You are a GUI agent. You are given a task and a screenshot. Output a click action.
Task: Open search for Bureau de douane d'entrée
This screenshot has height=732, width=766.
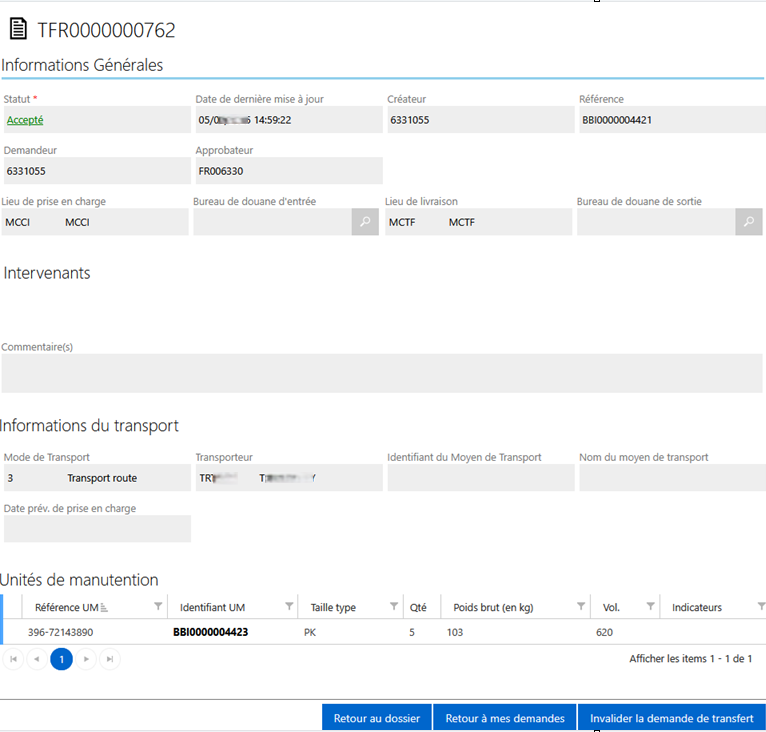pyautogui.click(x=365, y=222)
